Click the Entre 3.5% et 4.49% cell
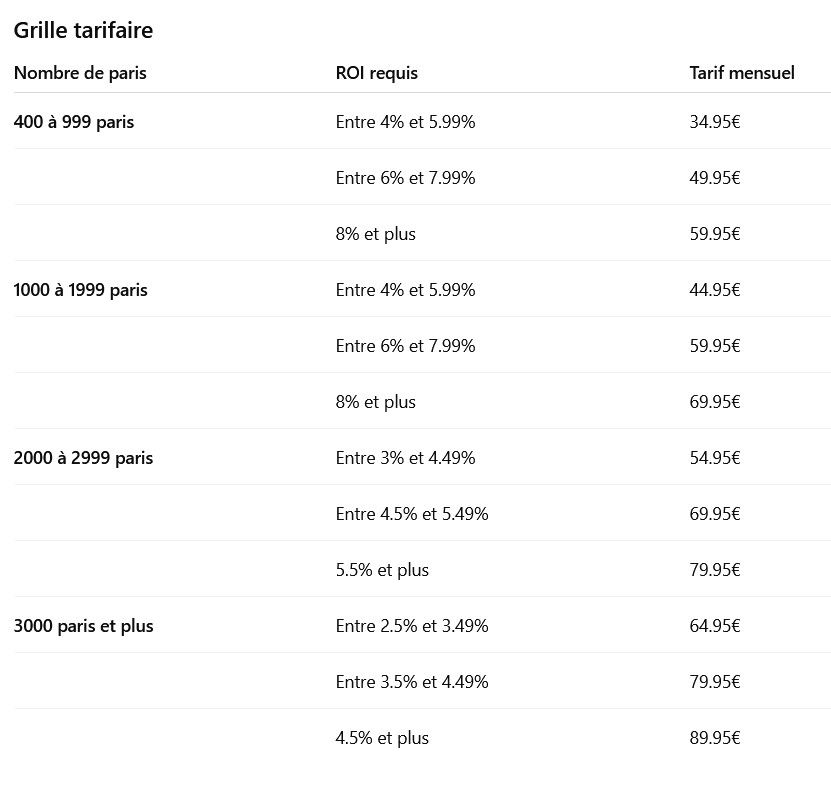 pyautogui.click(x=412, y=682)
